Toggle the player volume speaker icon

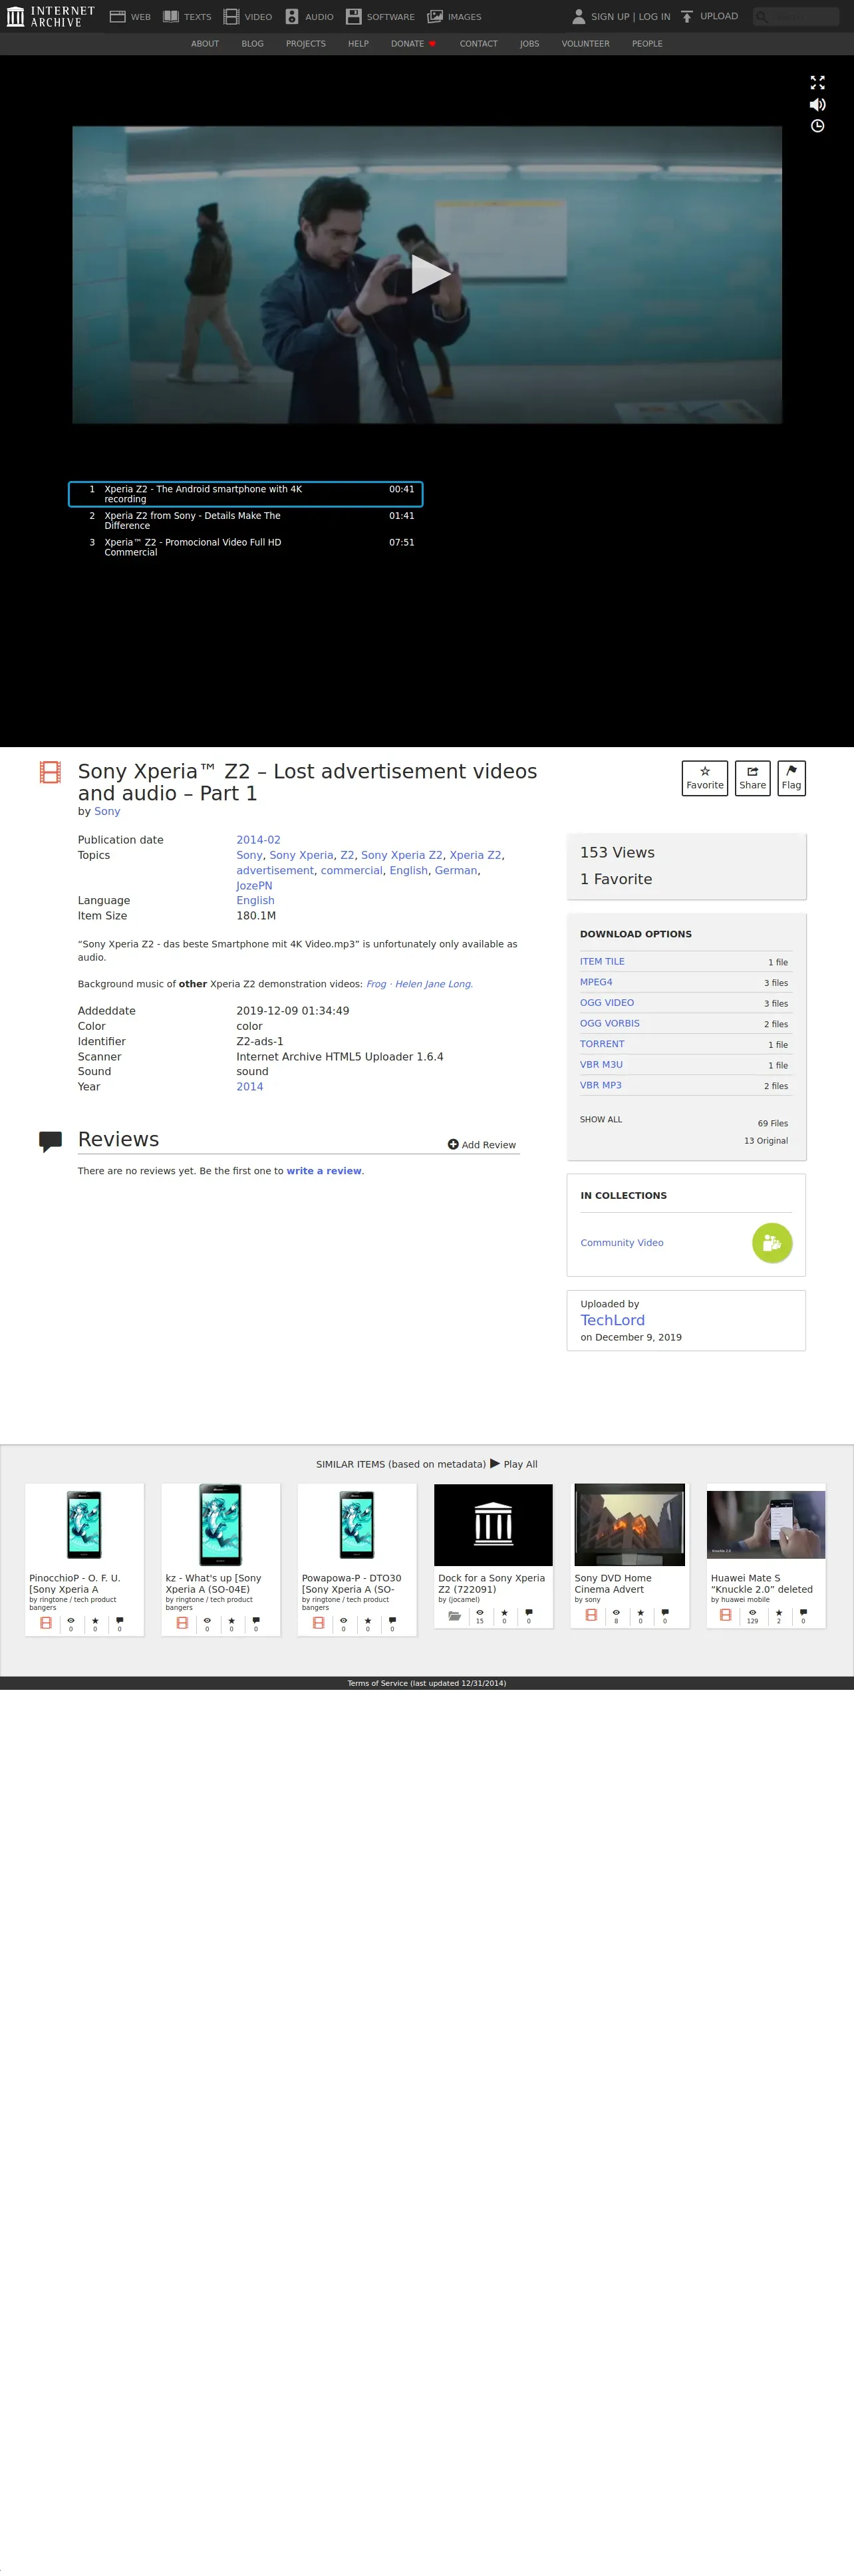(x=817, y=104)
